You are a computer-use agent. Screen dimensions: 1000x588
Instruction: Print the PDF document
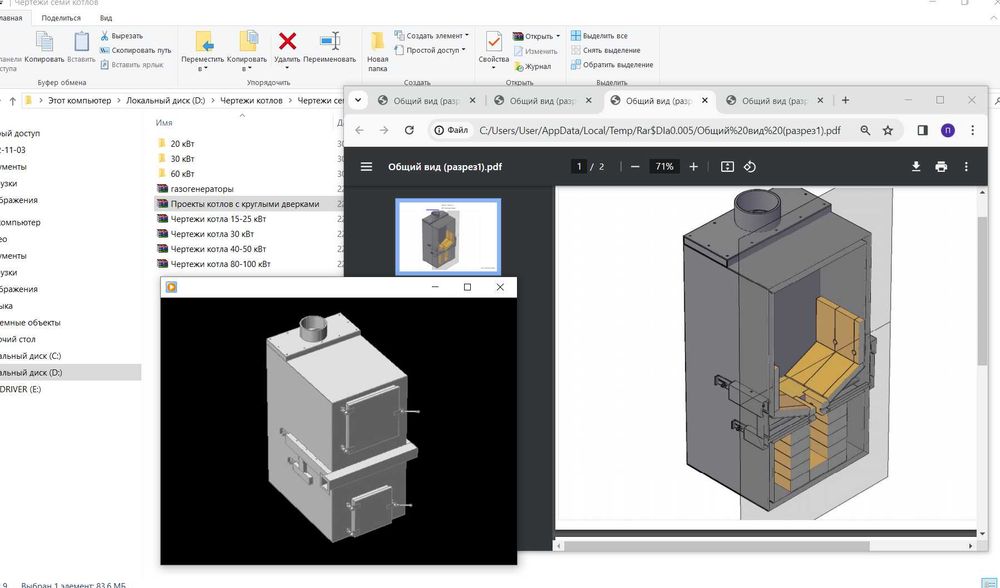point(941,167)
